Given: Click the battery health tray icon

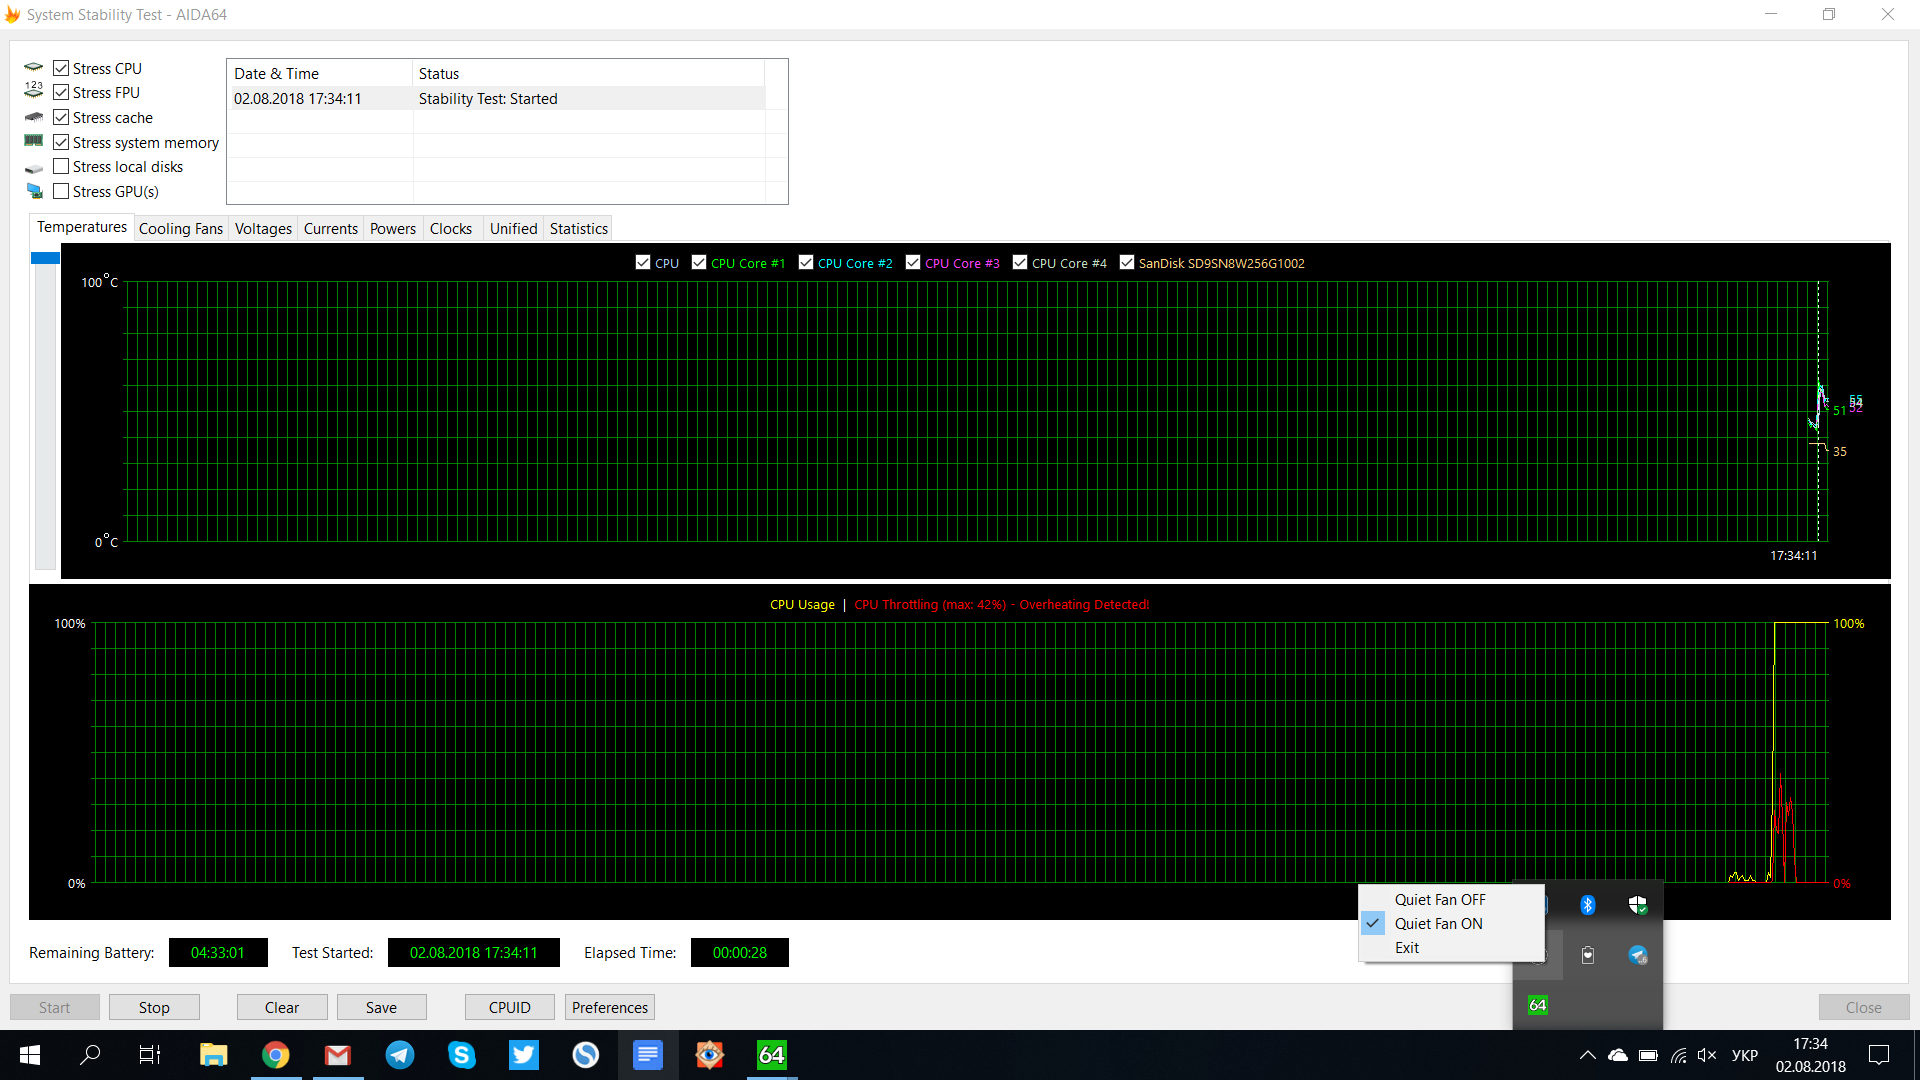Looking at the screenshot, I should pyautogui.click(x=1587, y=955).
